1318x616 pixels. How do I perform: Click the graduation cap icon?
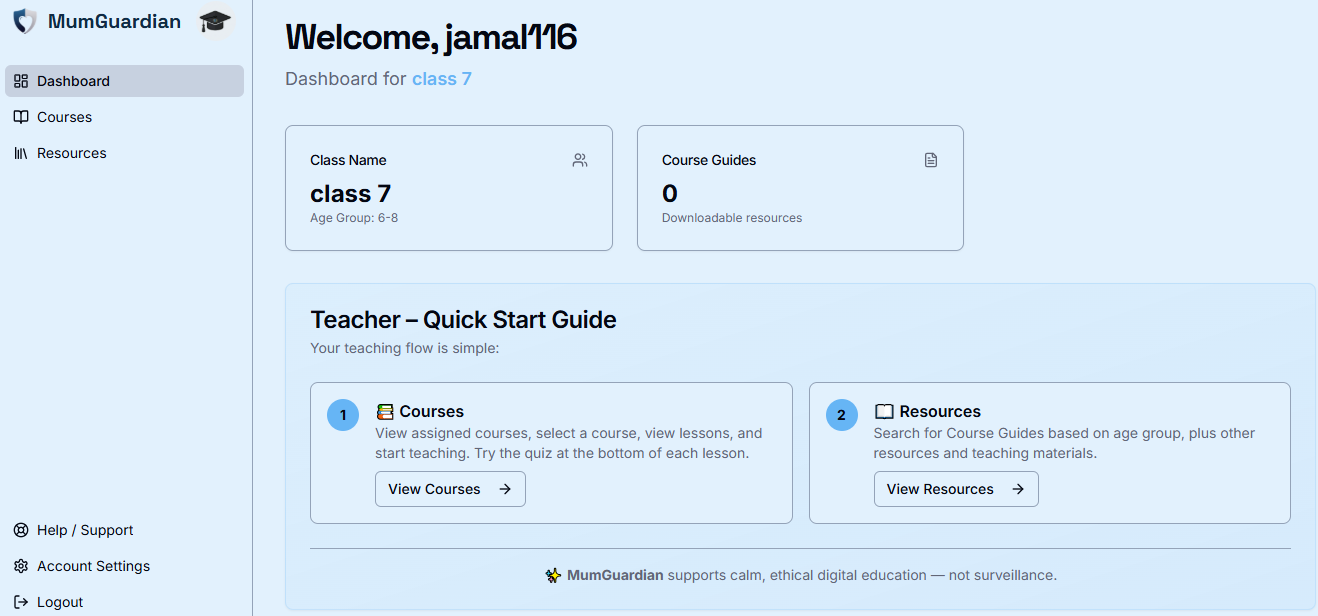click(x=215, y=22)
